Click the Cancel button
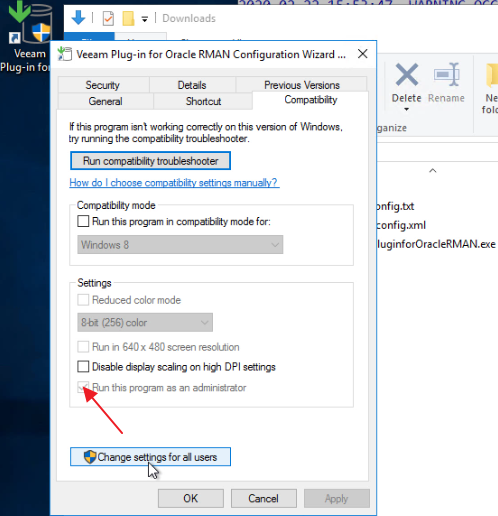Screen dimensions: 498x516 point(264,499)
